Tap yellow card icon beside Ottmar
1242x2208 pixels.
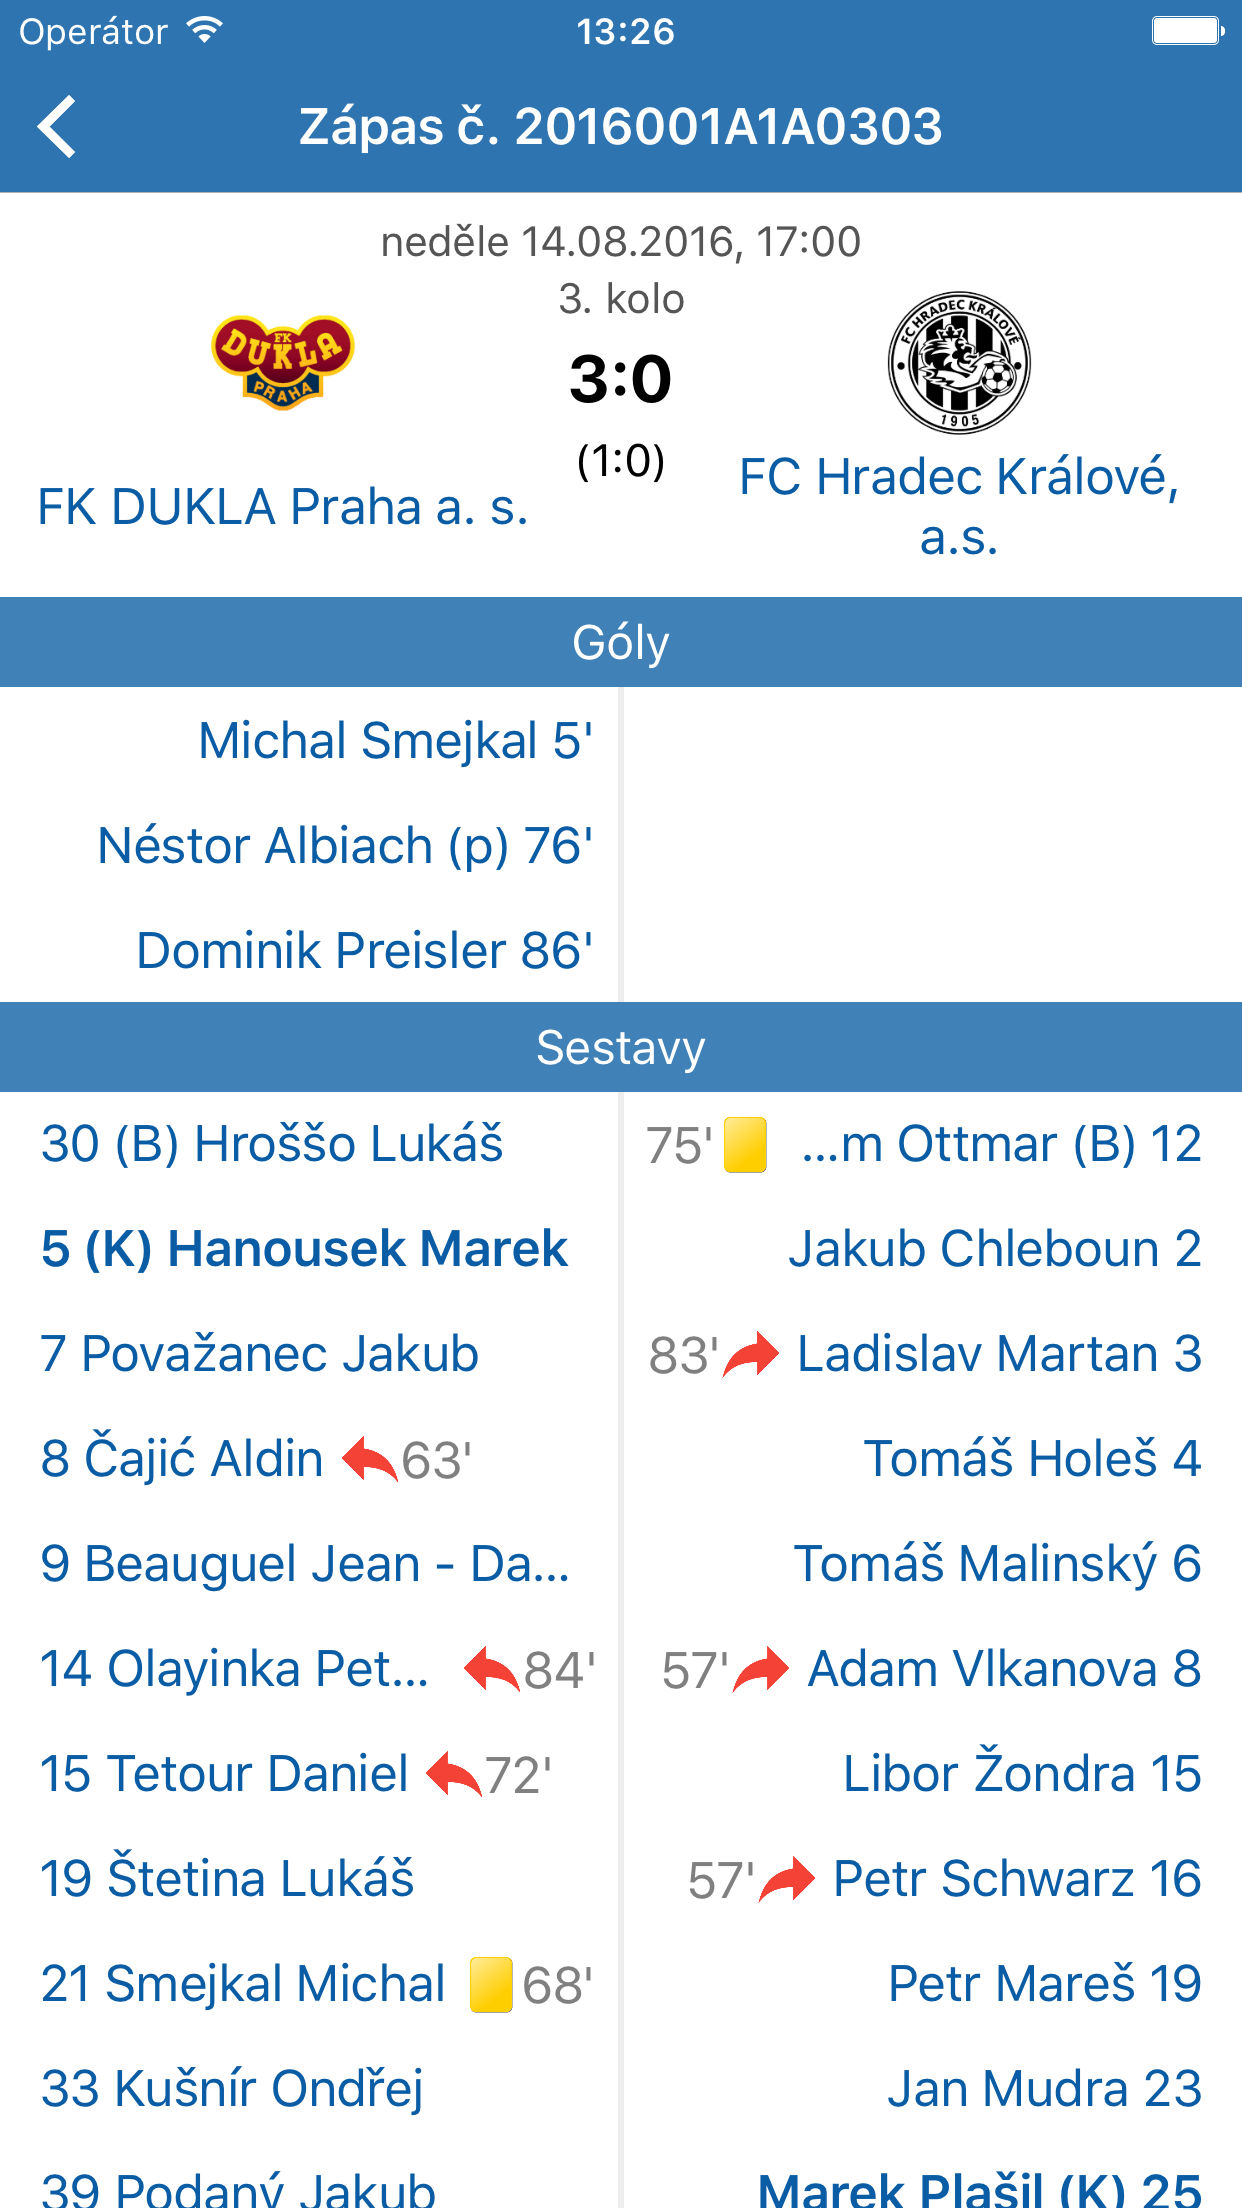coord(745,1145)
